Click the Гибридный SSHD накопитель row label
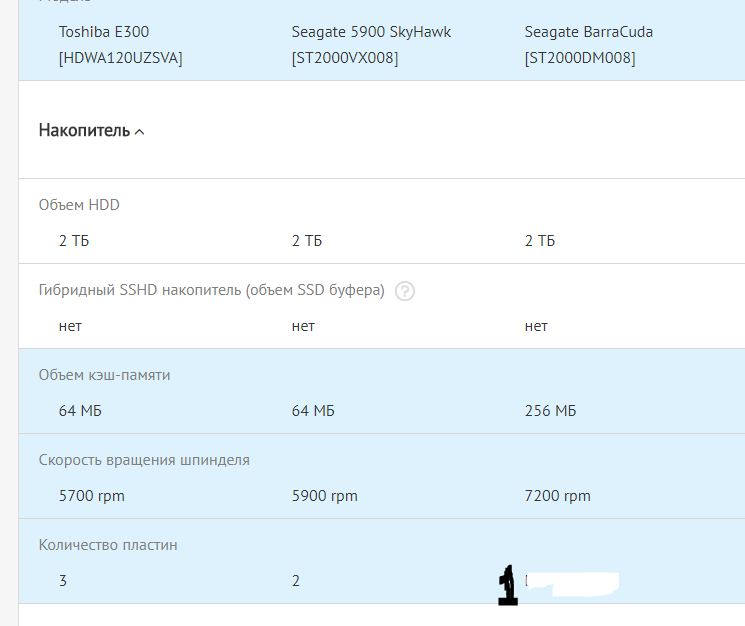 [211, 290]
